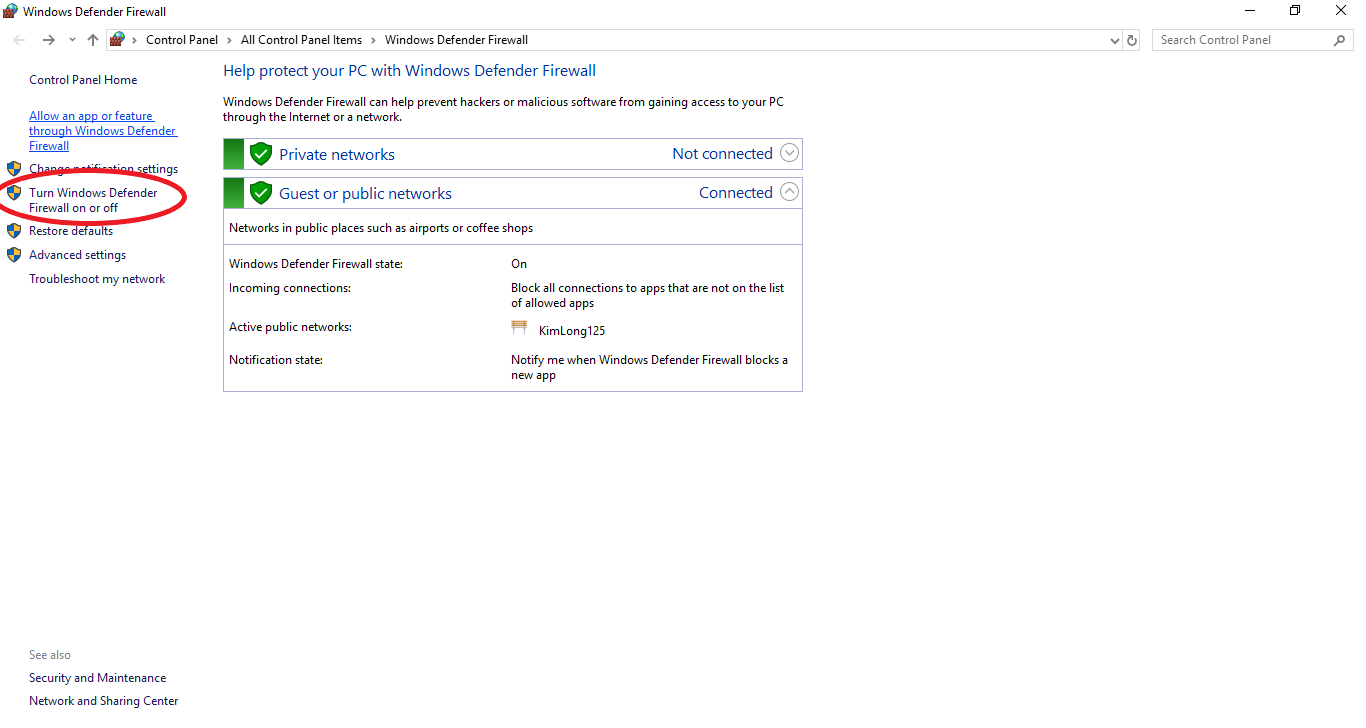This screenshot has width=1366, height=728.
Task: Go up one level with the Up arrow
Action: [93, 40]
